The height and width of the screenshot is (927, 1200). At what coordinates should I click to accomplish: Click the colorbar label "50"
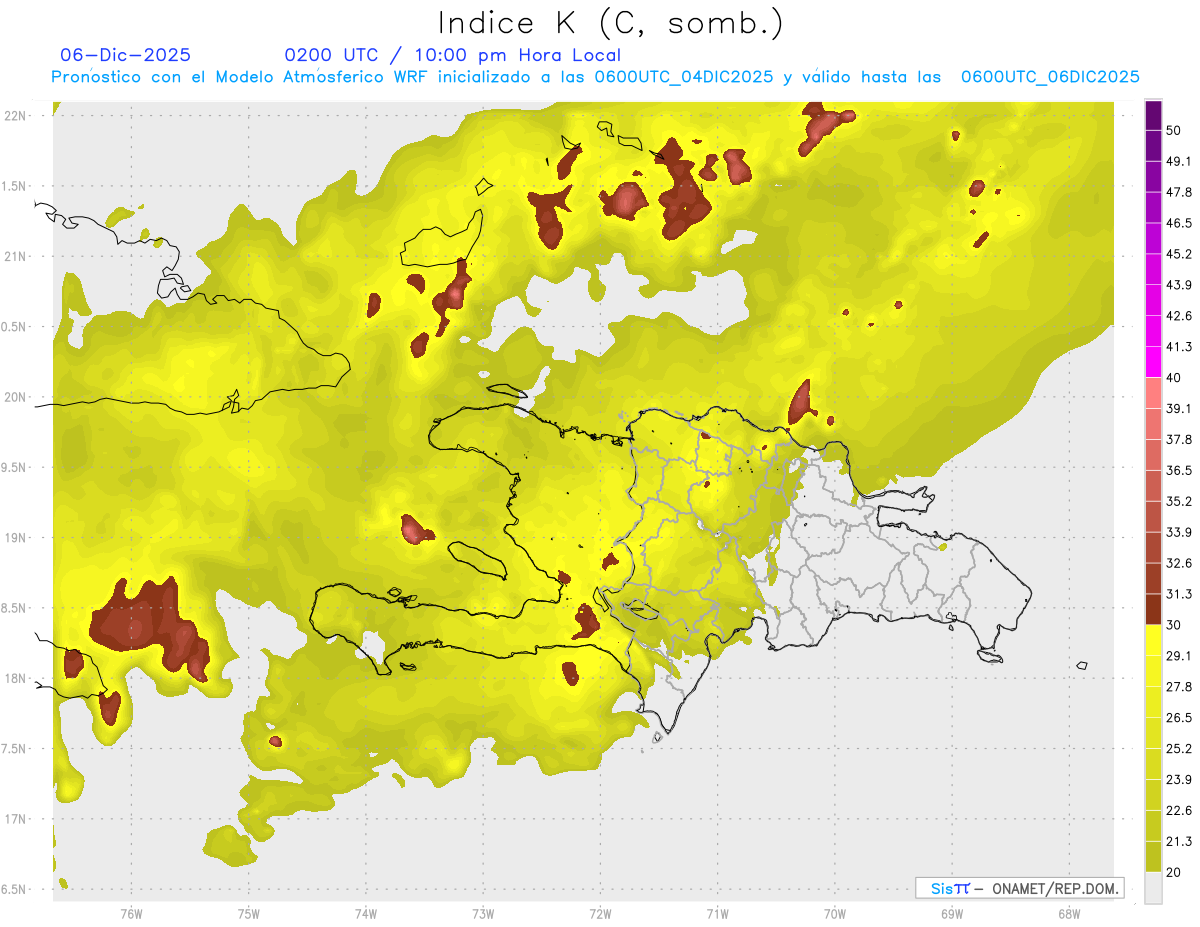(x=1174, y=131)
